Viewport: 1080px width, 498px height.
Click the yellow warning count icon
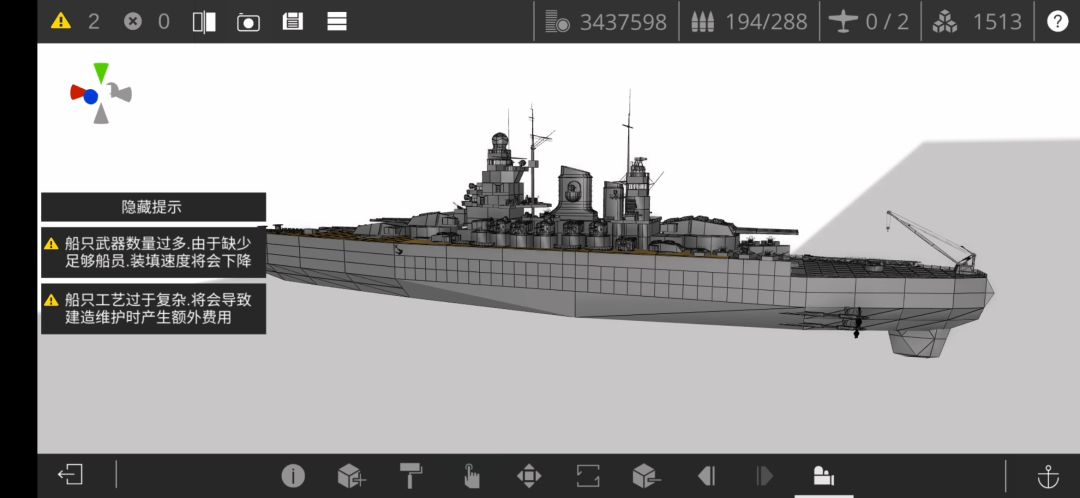(x=61, y=21)
